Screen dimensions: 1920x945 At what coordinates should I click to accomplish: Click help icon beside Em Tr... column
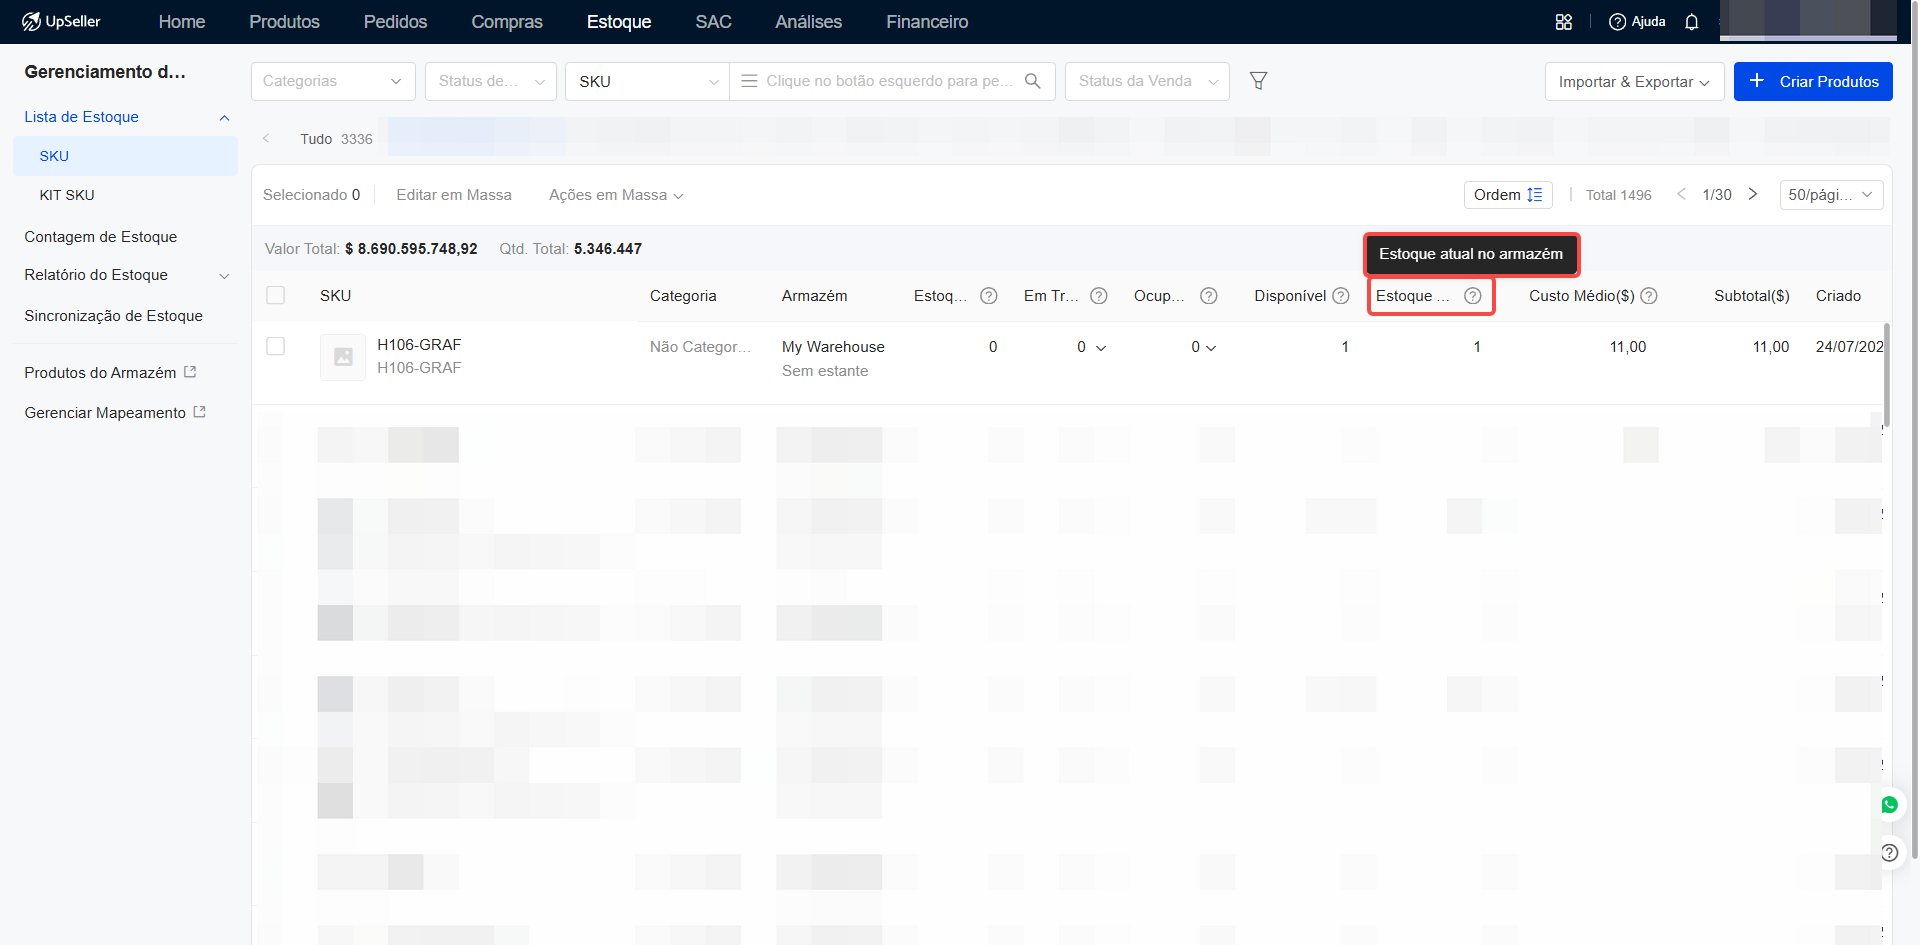(1099, 296)
